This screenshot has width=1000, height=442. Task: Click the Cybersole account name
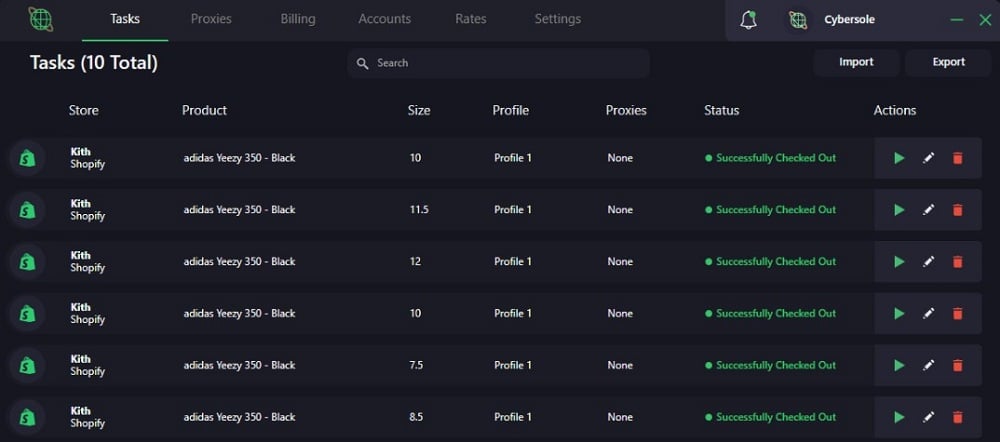click(x=849, y=20)
